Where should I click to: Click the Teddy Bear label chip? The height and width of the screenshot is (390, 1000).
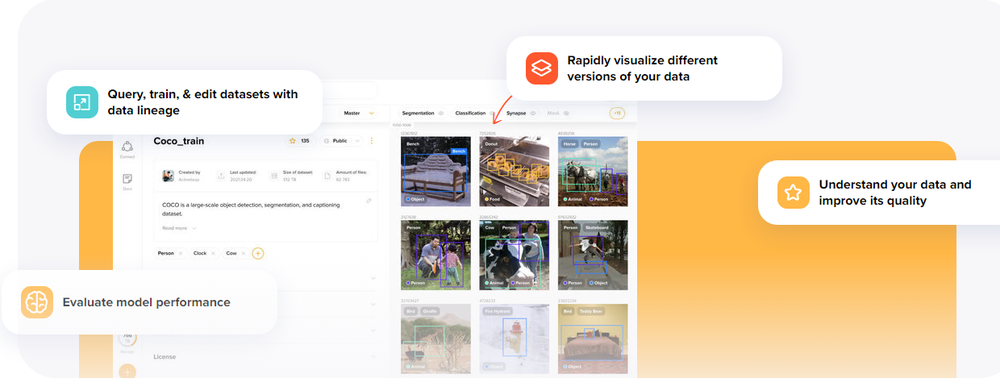591,312
